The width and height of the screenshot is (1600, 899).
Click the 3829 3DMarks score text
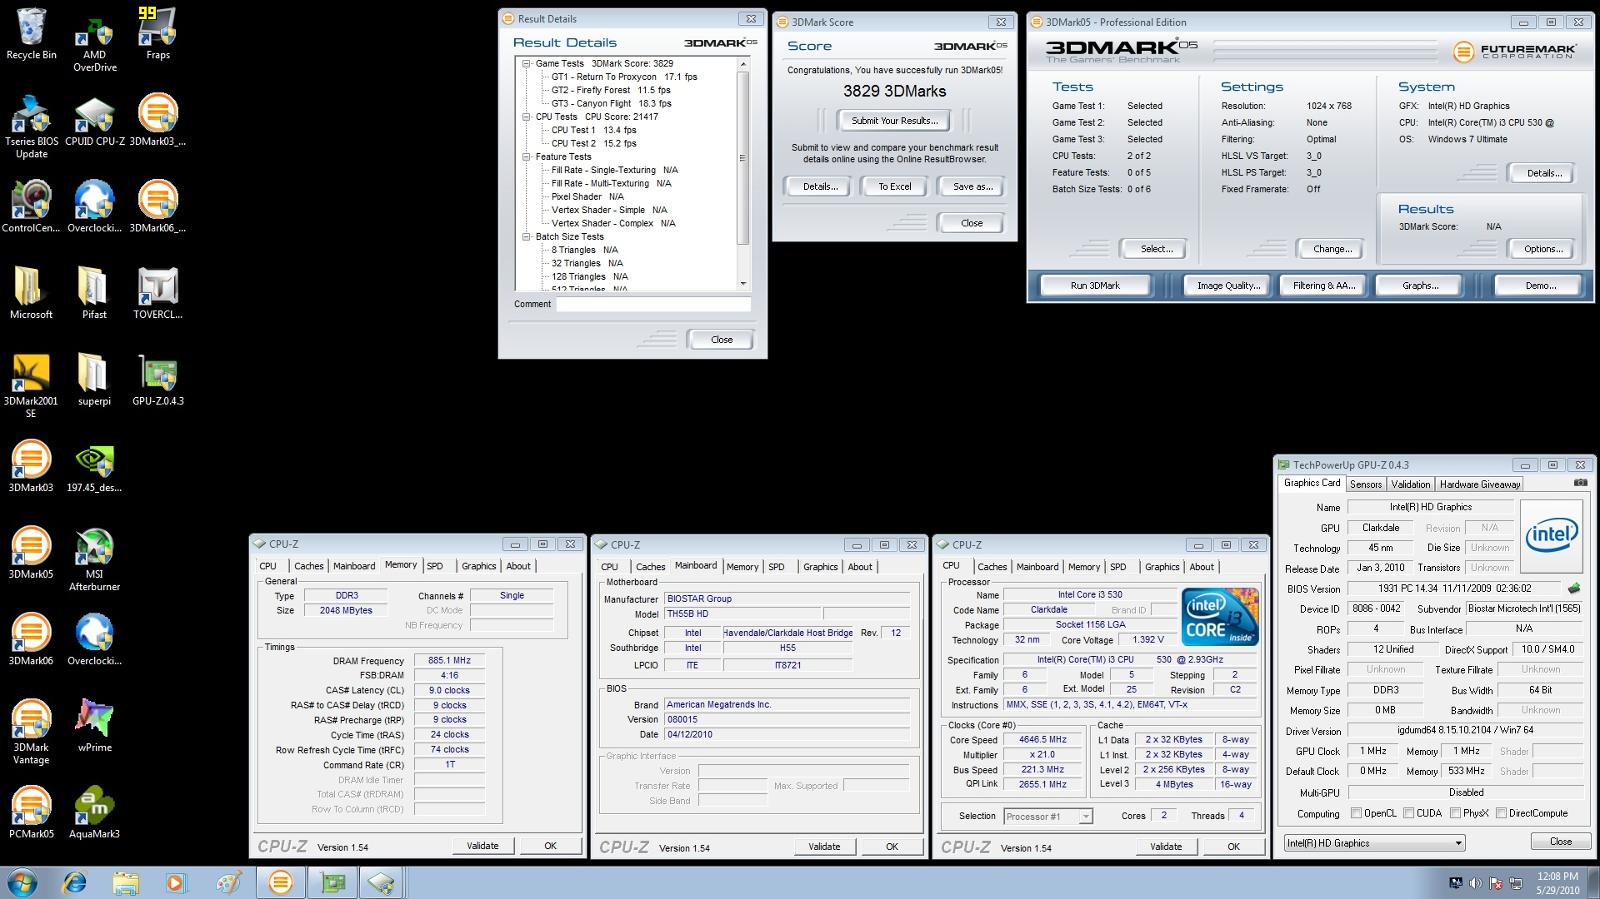(x=894, y=91)
